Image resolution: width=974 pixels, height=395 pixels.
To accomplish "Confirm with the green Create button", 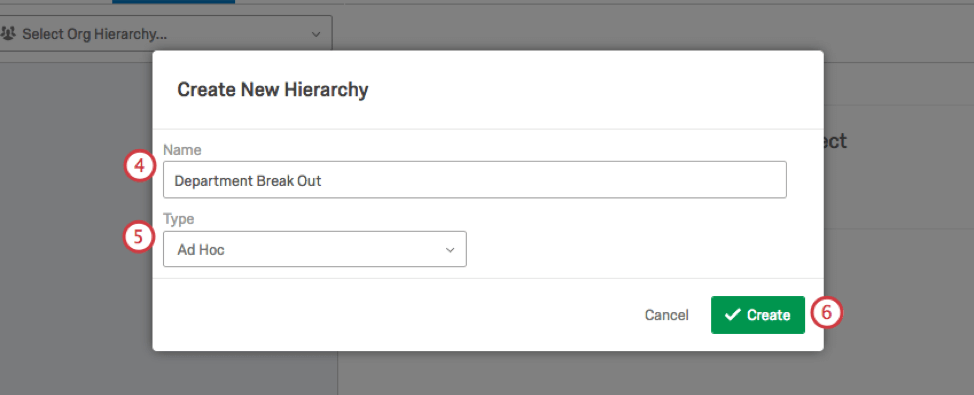I will click(x=758, y=315).
